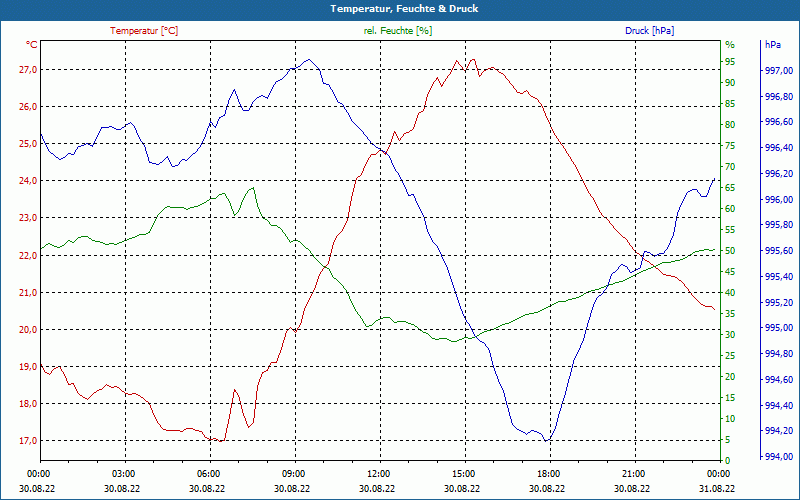Select the red "Temperatur [°C]" legend label
The image size is (800, 500).
click(x=144, y=31)
